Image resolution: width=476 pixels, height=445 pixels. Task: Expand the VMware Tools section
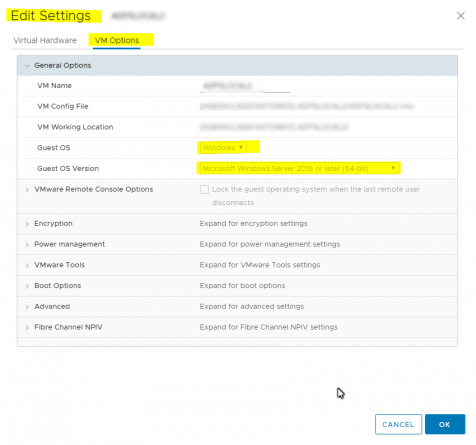(x=27, y=265)
